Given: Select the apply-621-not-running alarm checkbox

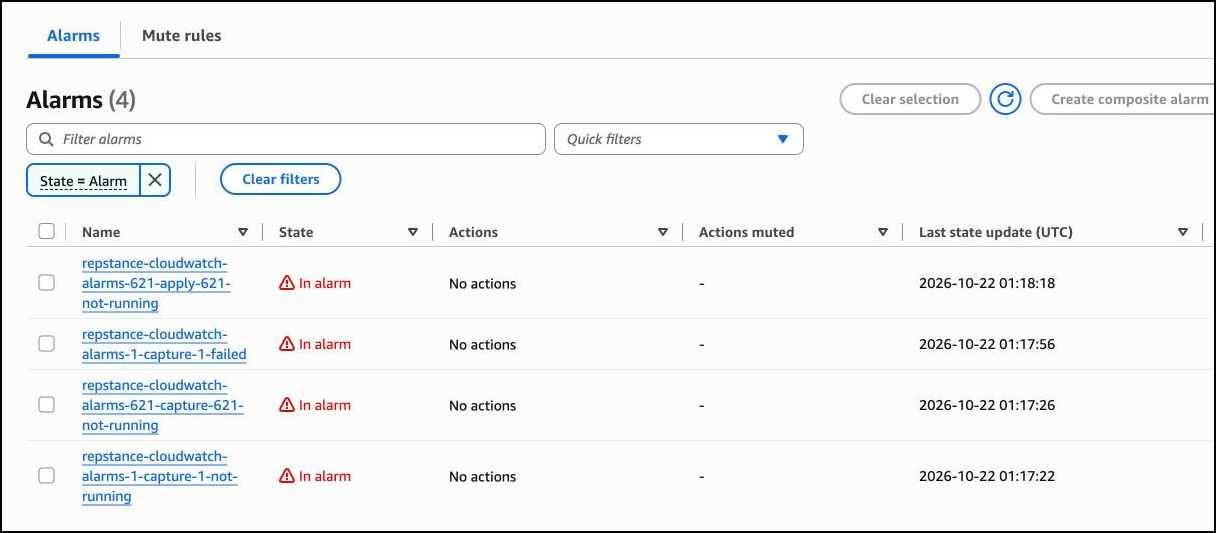Looking at the screenshot, I should 46,283.
